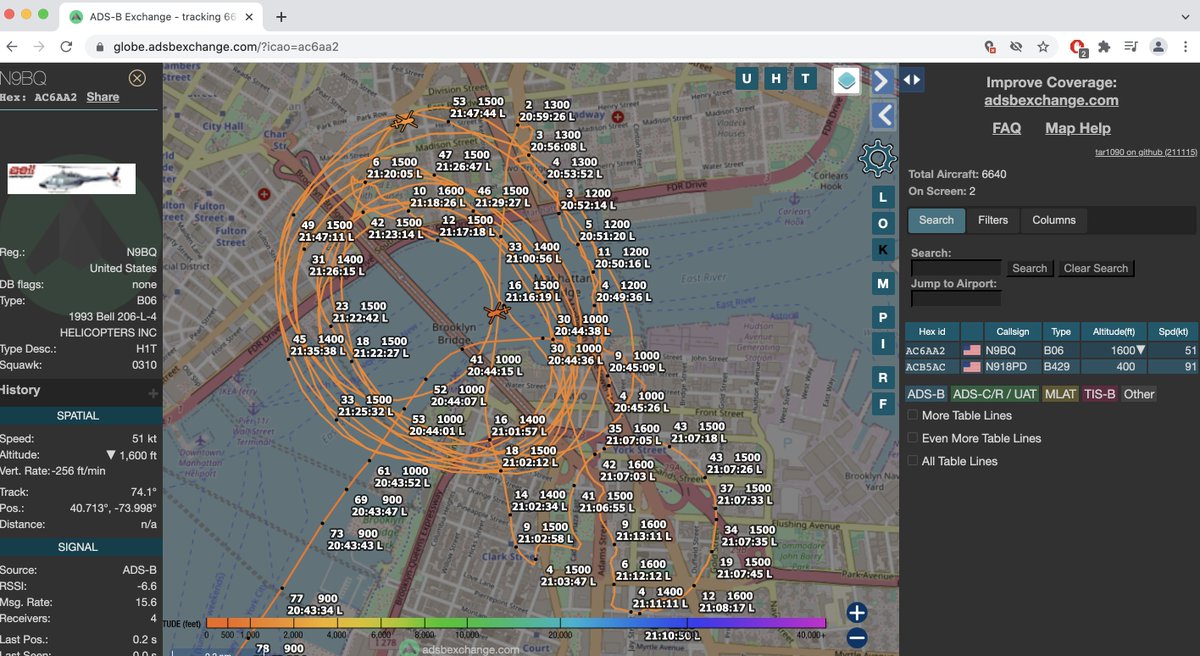Image resolution: width=1200 pixels, height=656 pixels.
Task: Sort the table by Callsign column
Action: [1012, 331]
